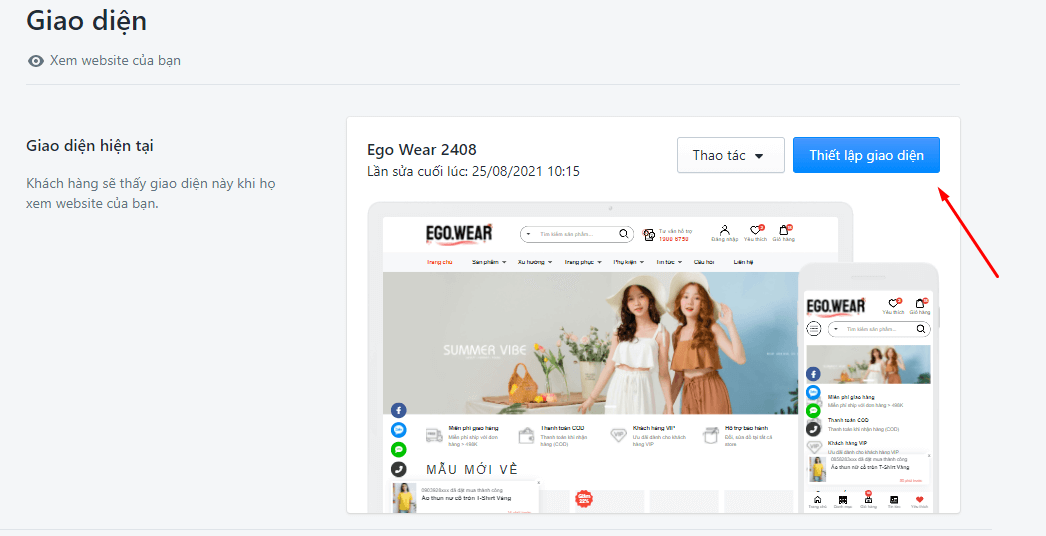Viewport: 1046px width, 536px height.
Task: Click the Messenger icon in mobile preview
Action: (813, 392)
